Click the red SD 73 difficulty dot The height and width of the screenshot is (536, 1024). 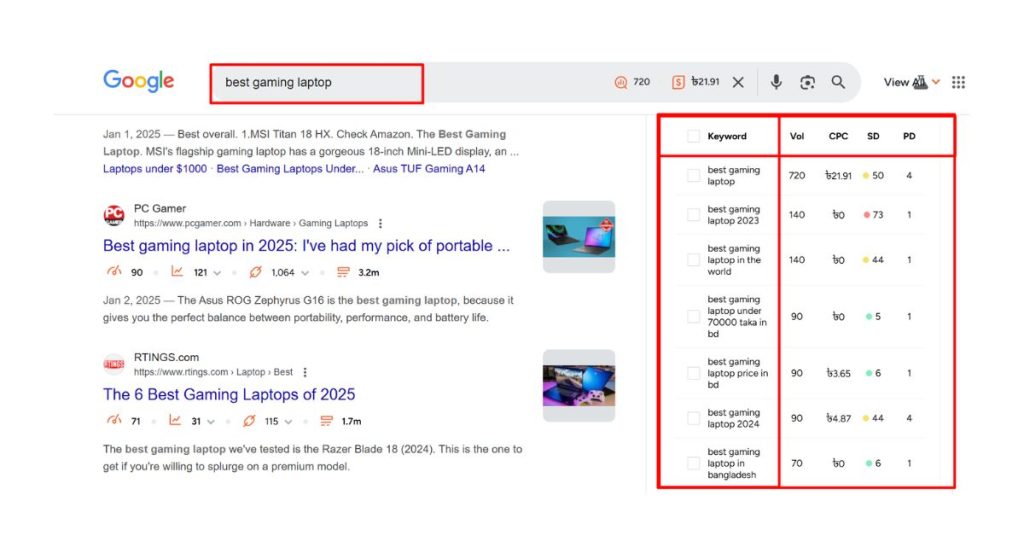pos(867,215)
